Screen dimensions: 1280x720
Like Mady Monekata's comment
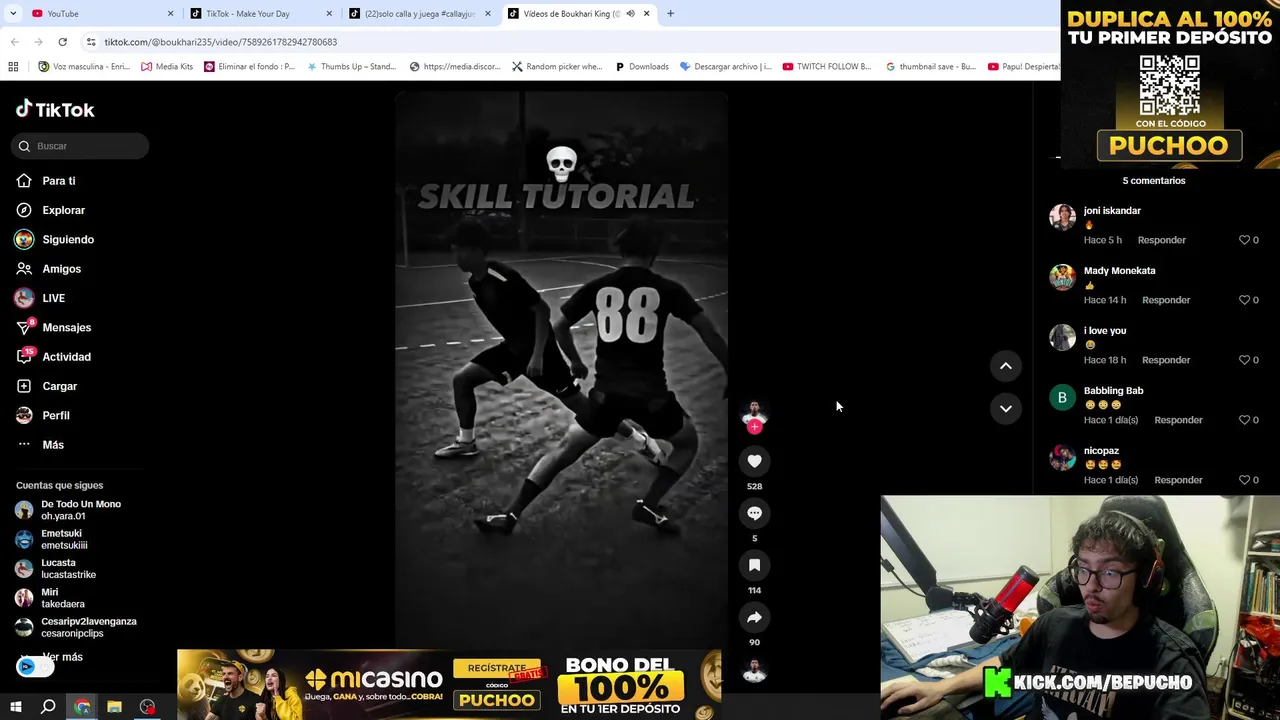[x=1244, y=300]
